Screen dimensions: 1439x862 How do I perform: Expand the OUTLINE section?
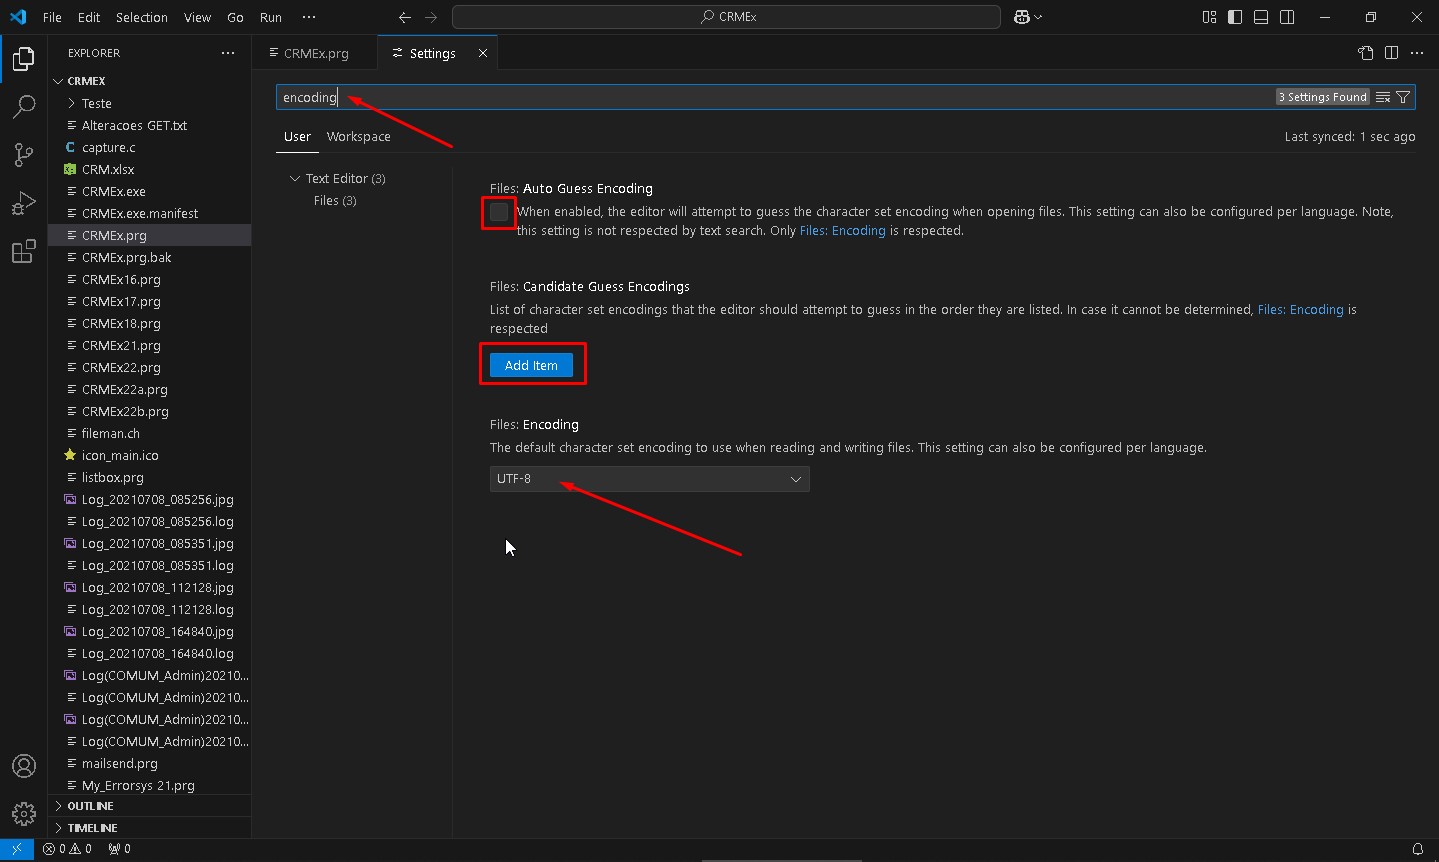pyautogui.click(x=90, y=806)
